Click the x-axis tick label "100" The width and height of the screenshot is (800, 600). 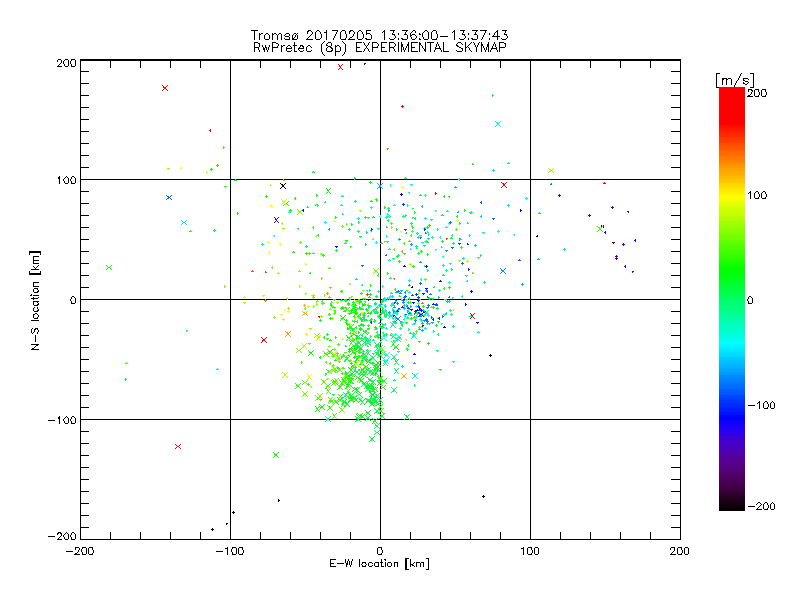pyautogui.click(x=530, y=551)
